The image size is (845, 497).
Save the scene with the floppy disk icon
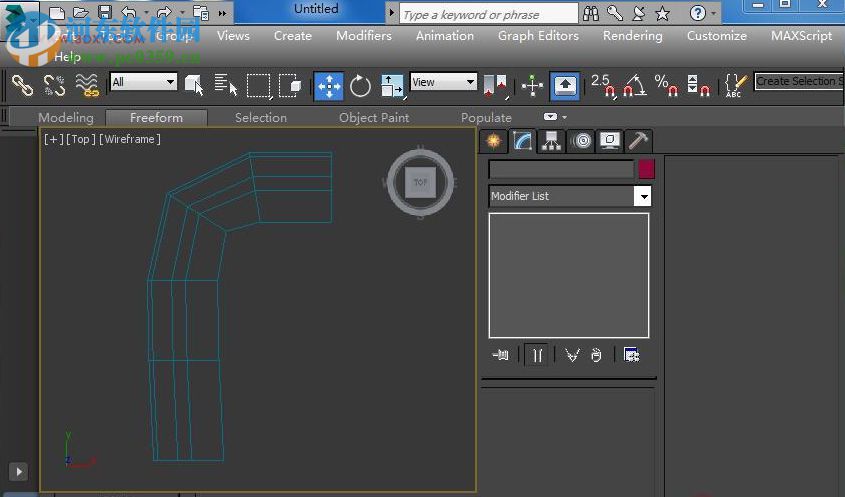[x=105, y=12]
